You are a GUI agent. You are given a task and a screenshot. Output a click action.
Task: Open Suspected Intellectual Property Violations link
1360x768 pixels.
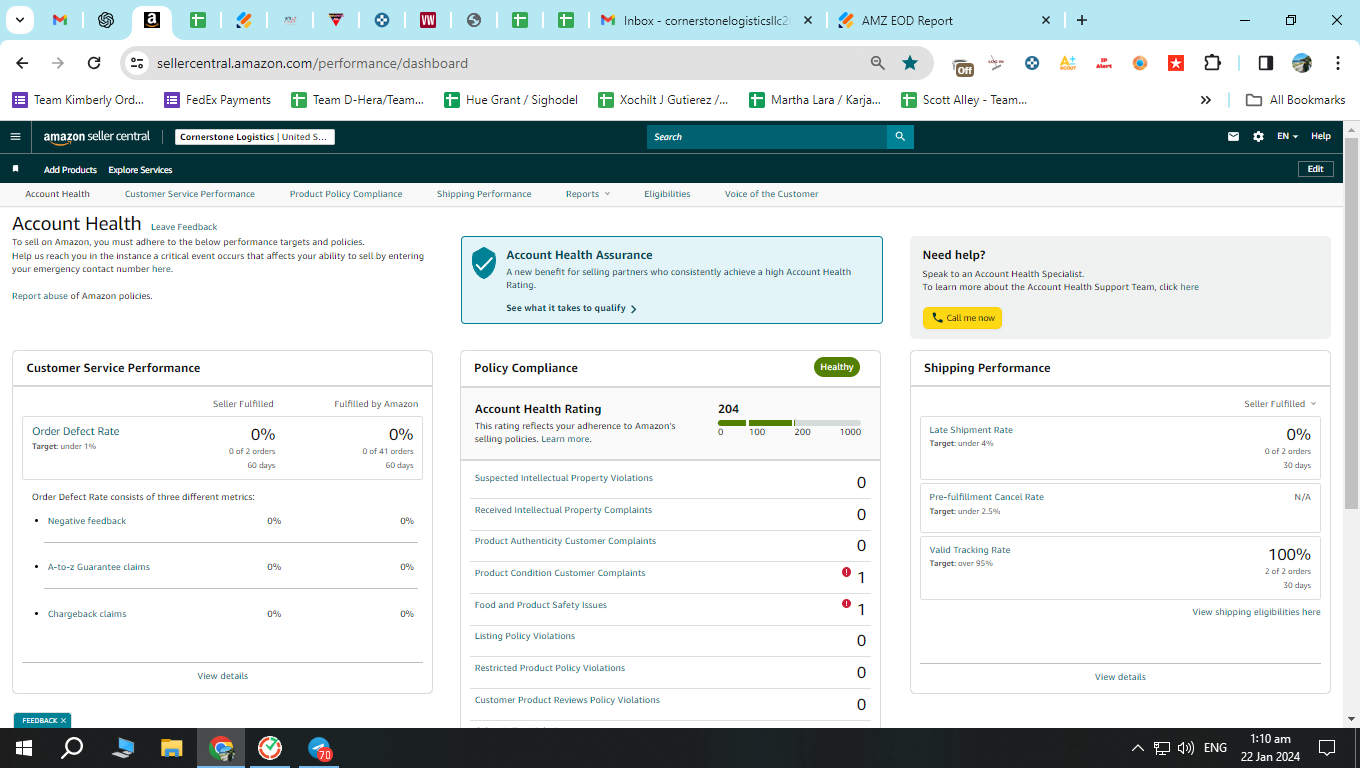564,478
